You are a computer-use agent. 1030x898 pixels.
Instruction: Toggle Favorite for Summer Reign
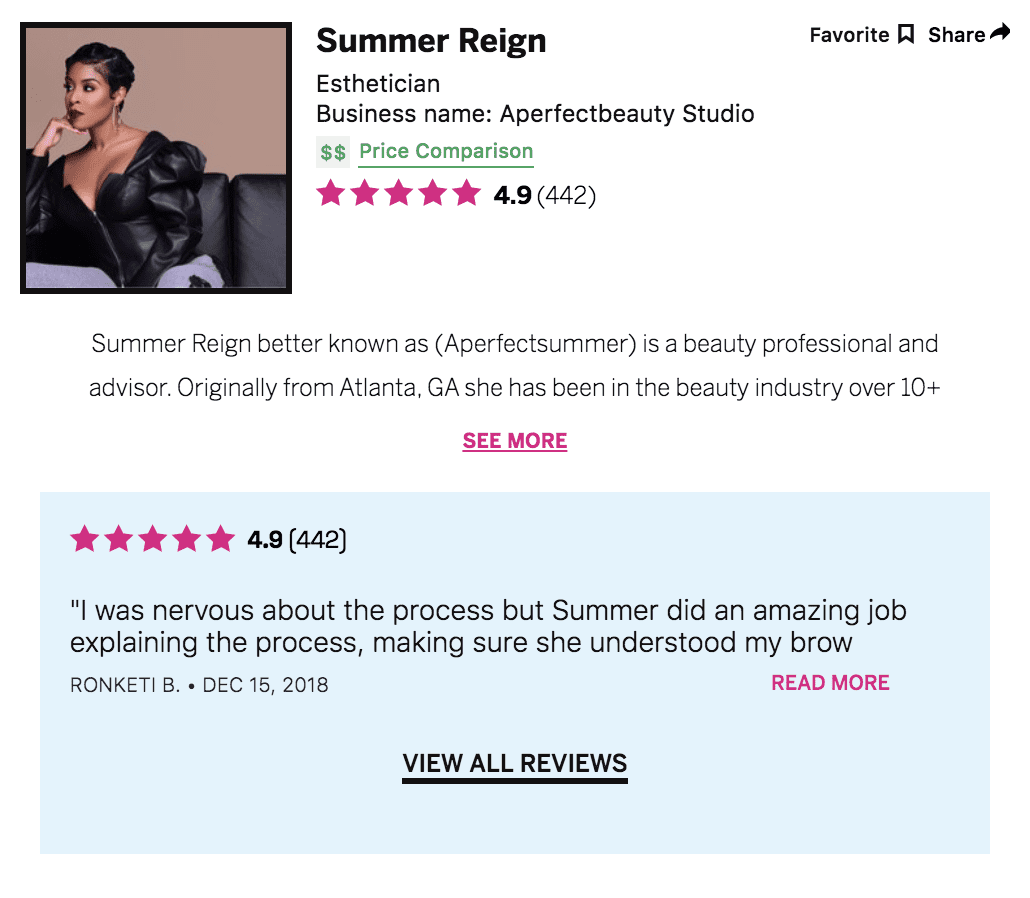click(850, 35)
